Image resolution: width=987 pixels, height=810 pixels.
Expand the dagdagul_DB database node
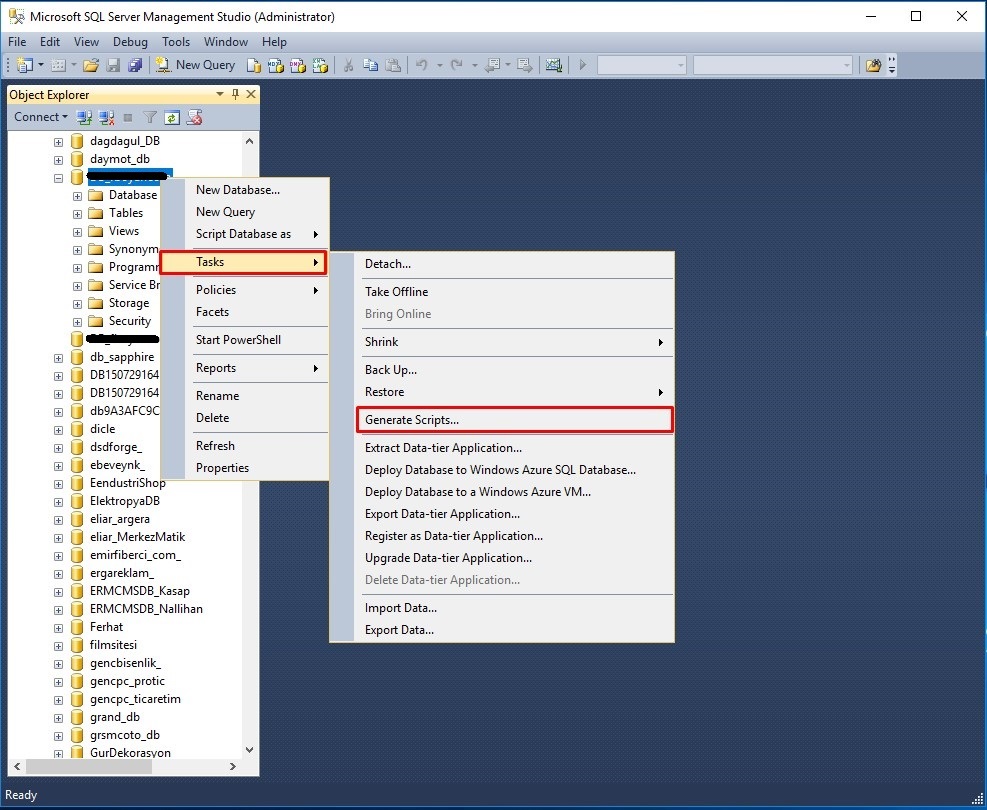[x=59, y=142]
